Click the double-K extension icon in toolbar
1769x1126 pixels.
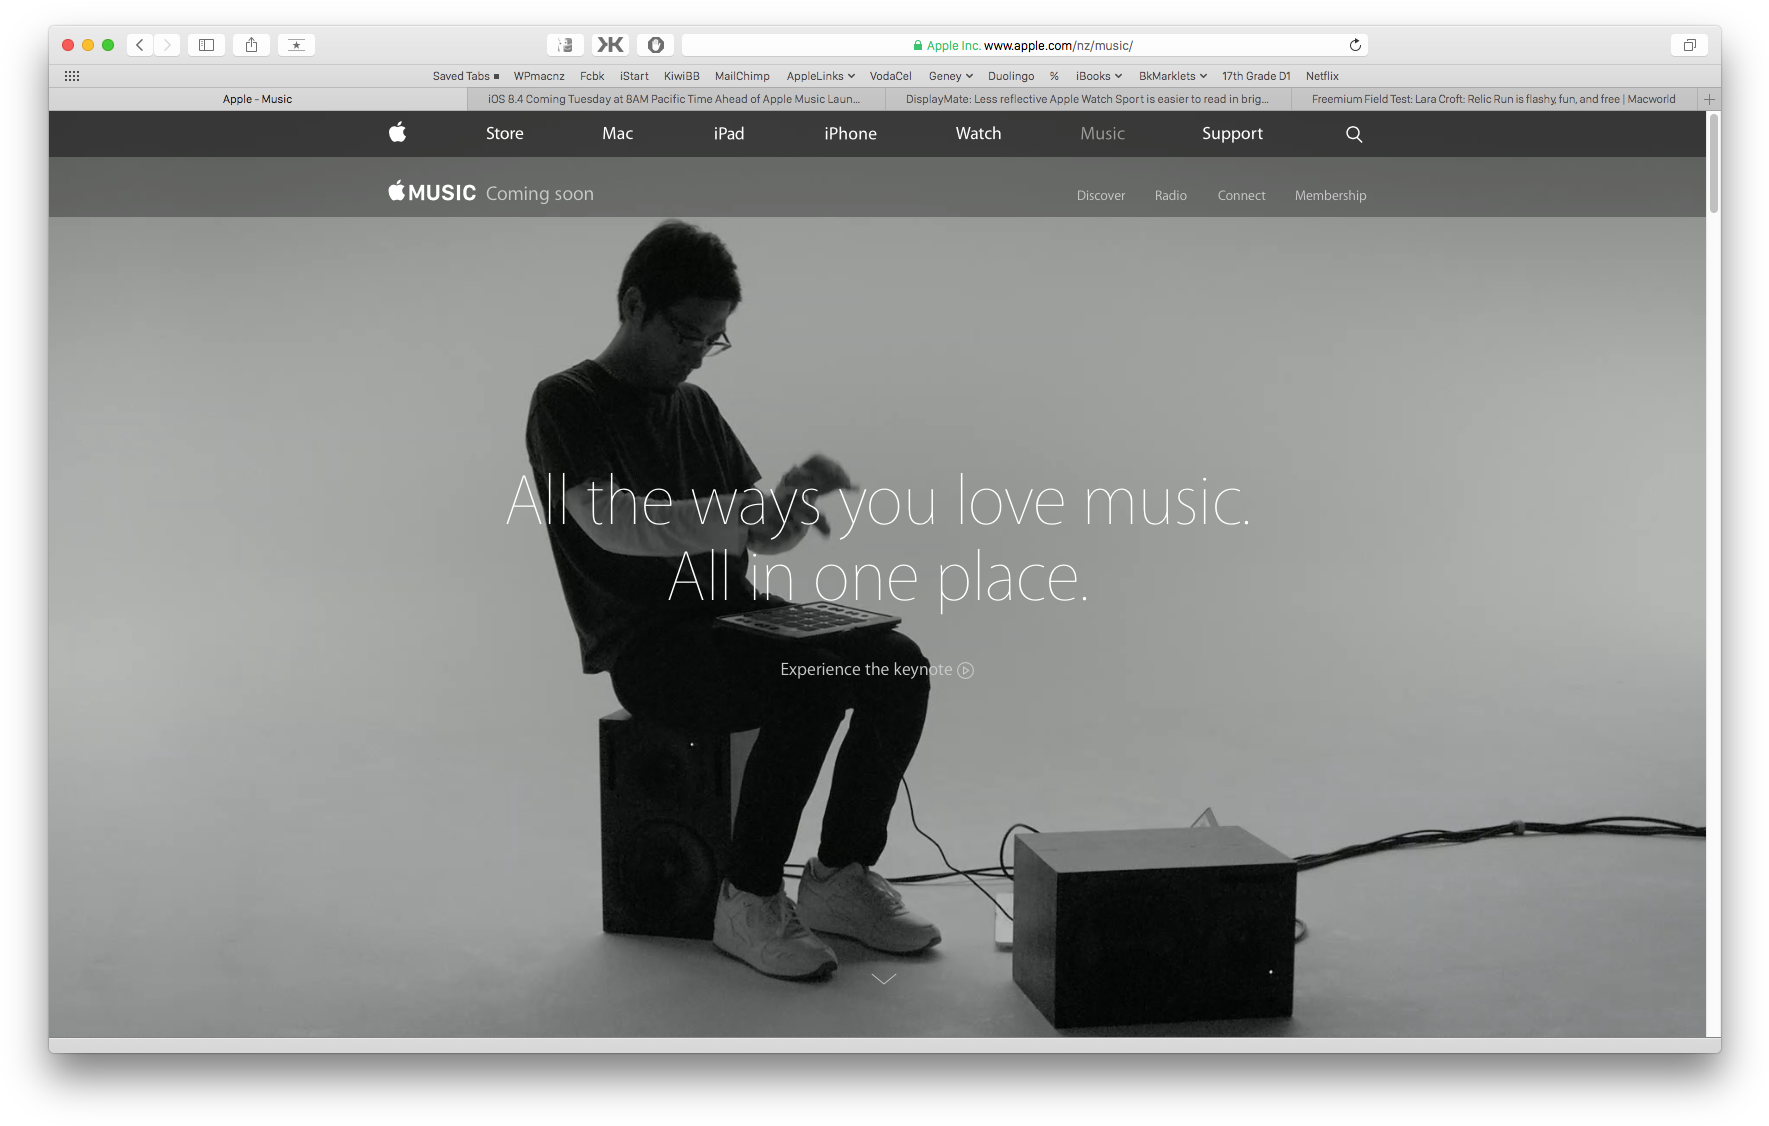[610, 45]
